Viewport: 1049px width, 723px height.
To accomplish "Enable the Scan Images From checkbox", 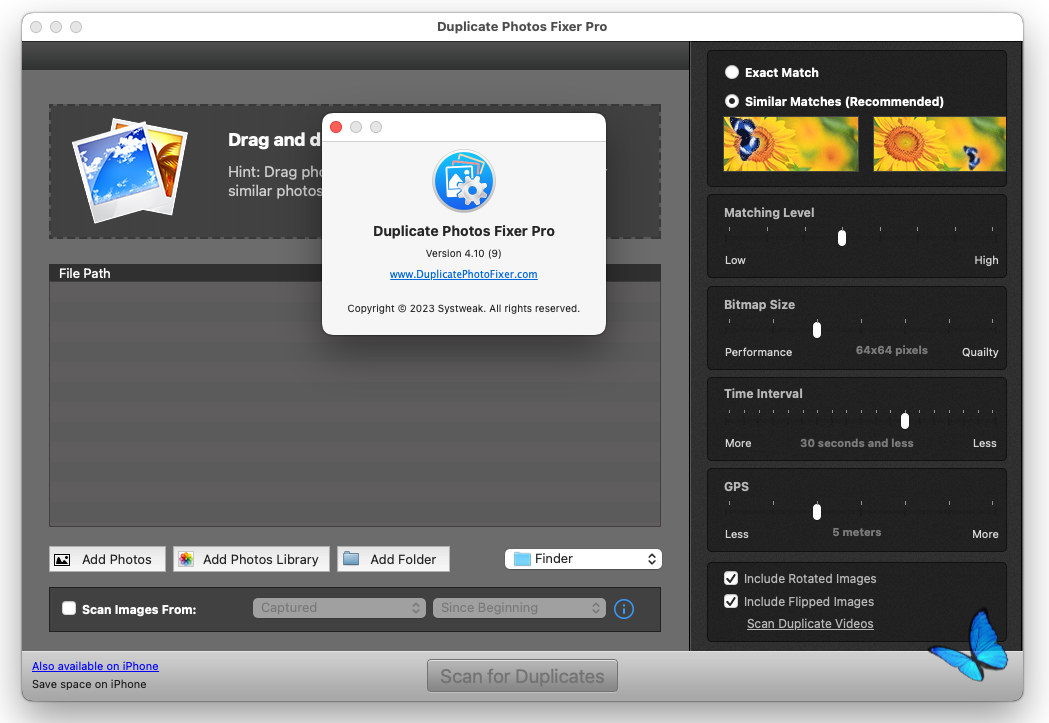I will click(x=69, y=608).
